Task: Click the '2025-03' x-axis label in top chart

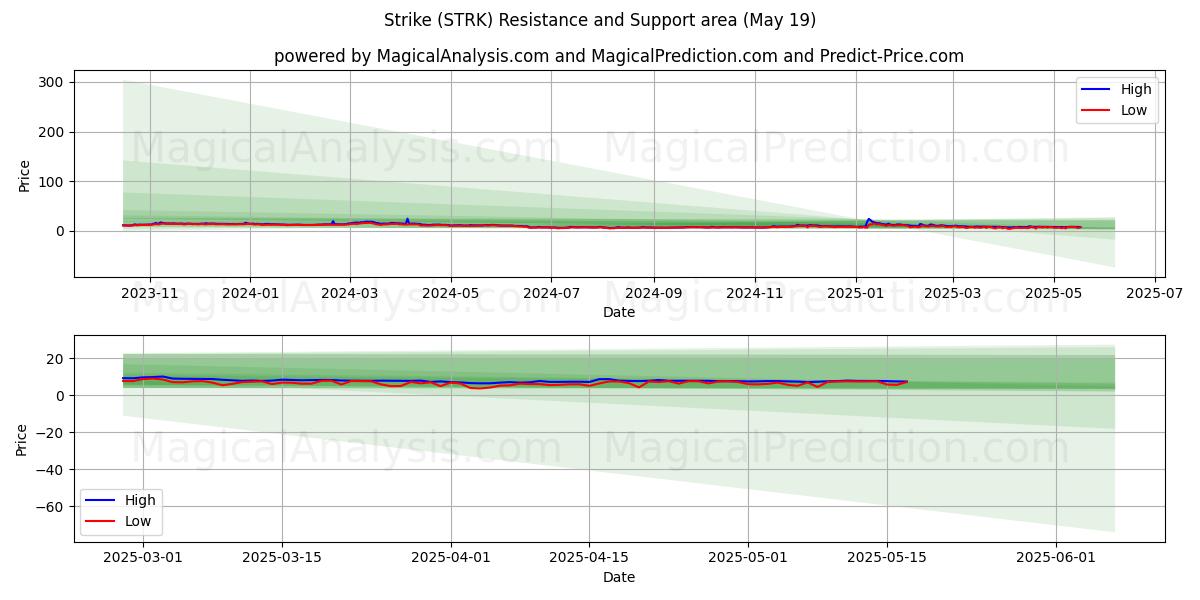Action: [x=952, y=295]
